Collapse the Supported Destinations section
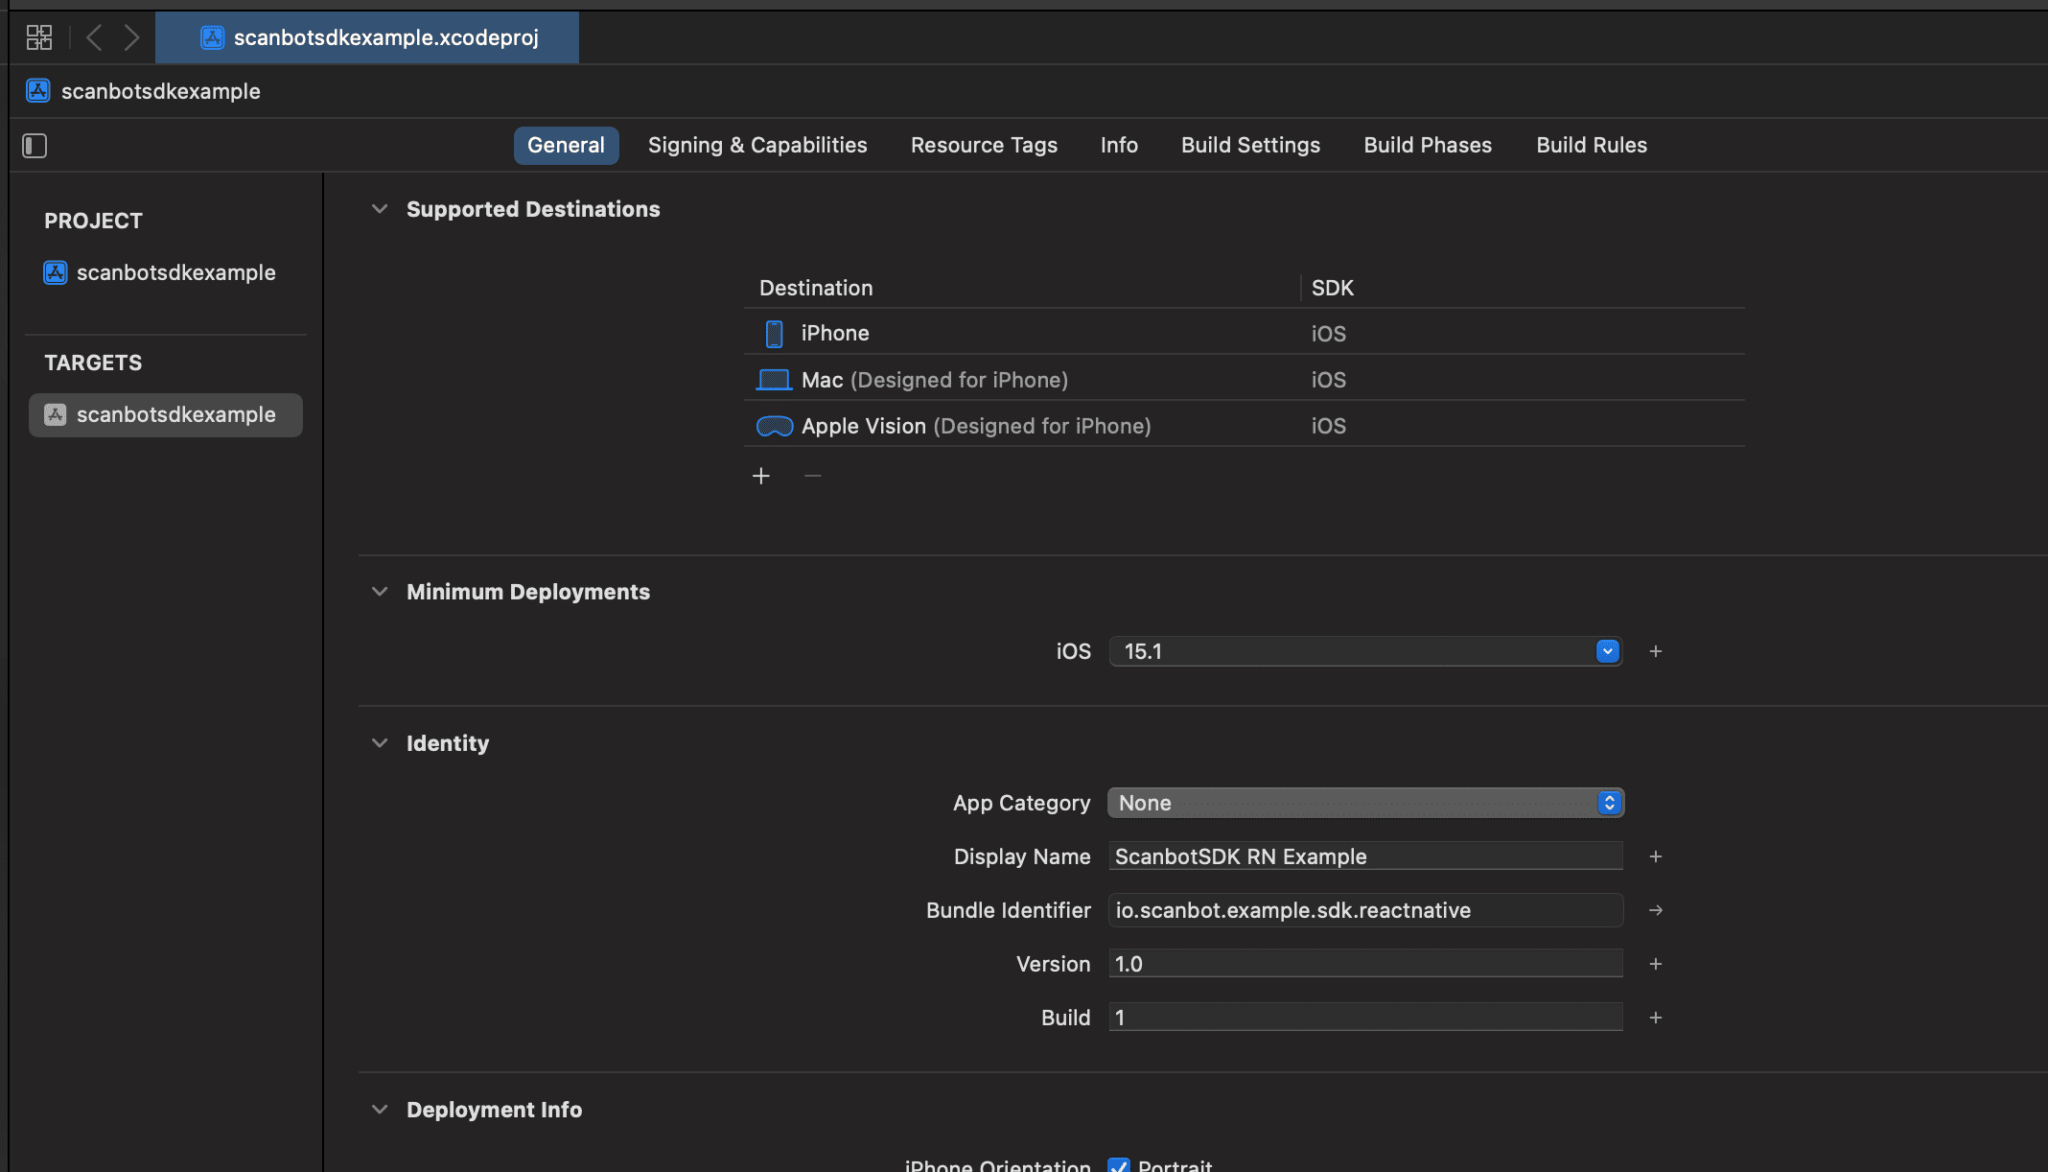Viewport: 2048px width, 1172px height. coord(380,208)
